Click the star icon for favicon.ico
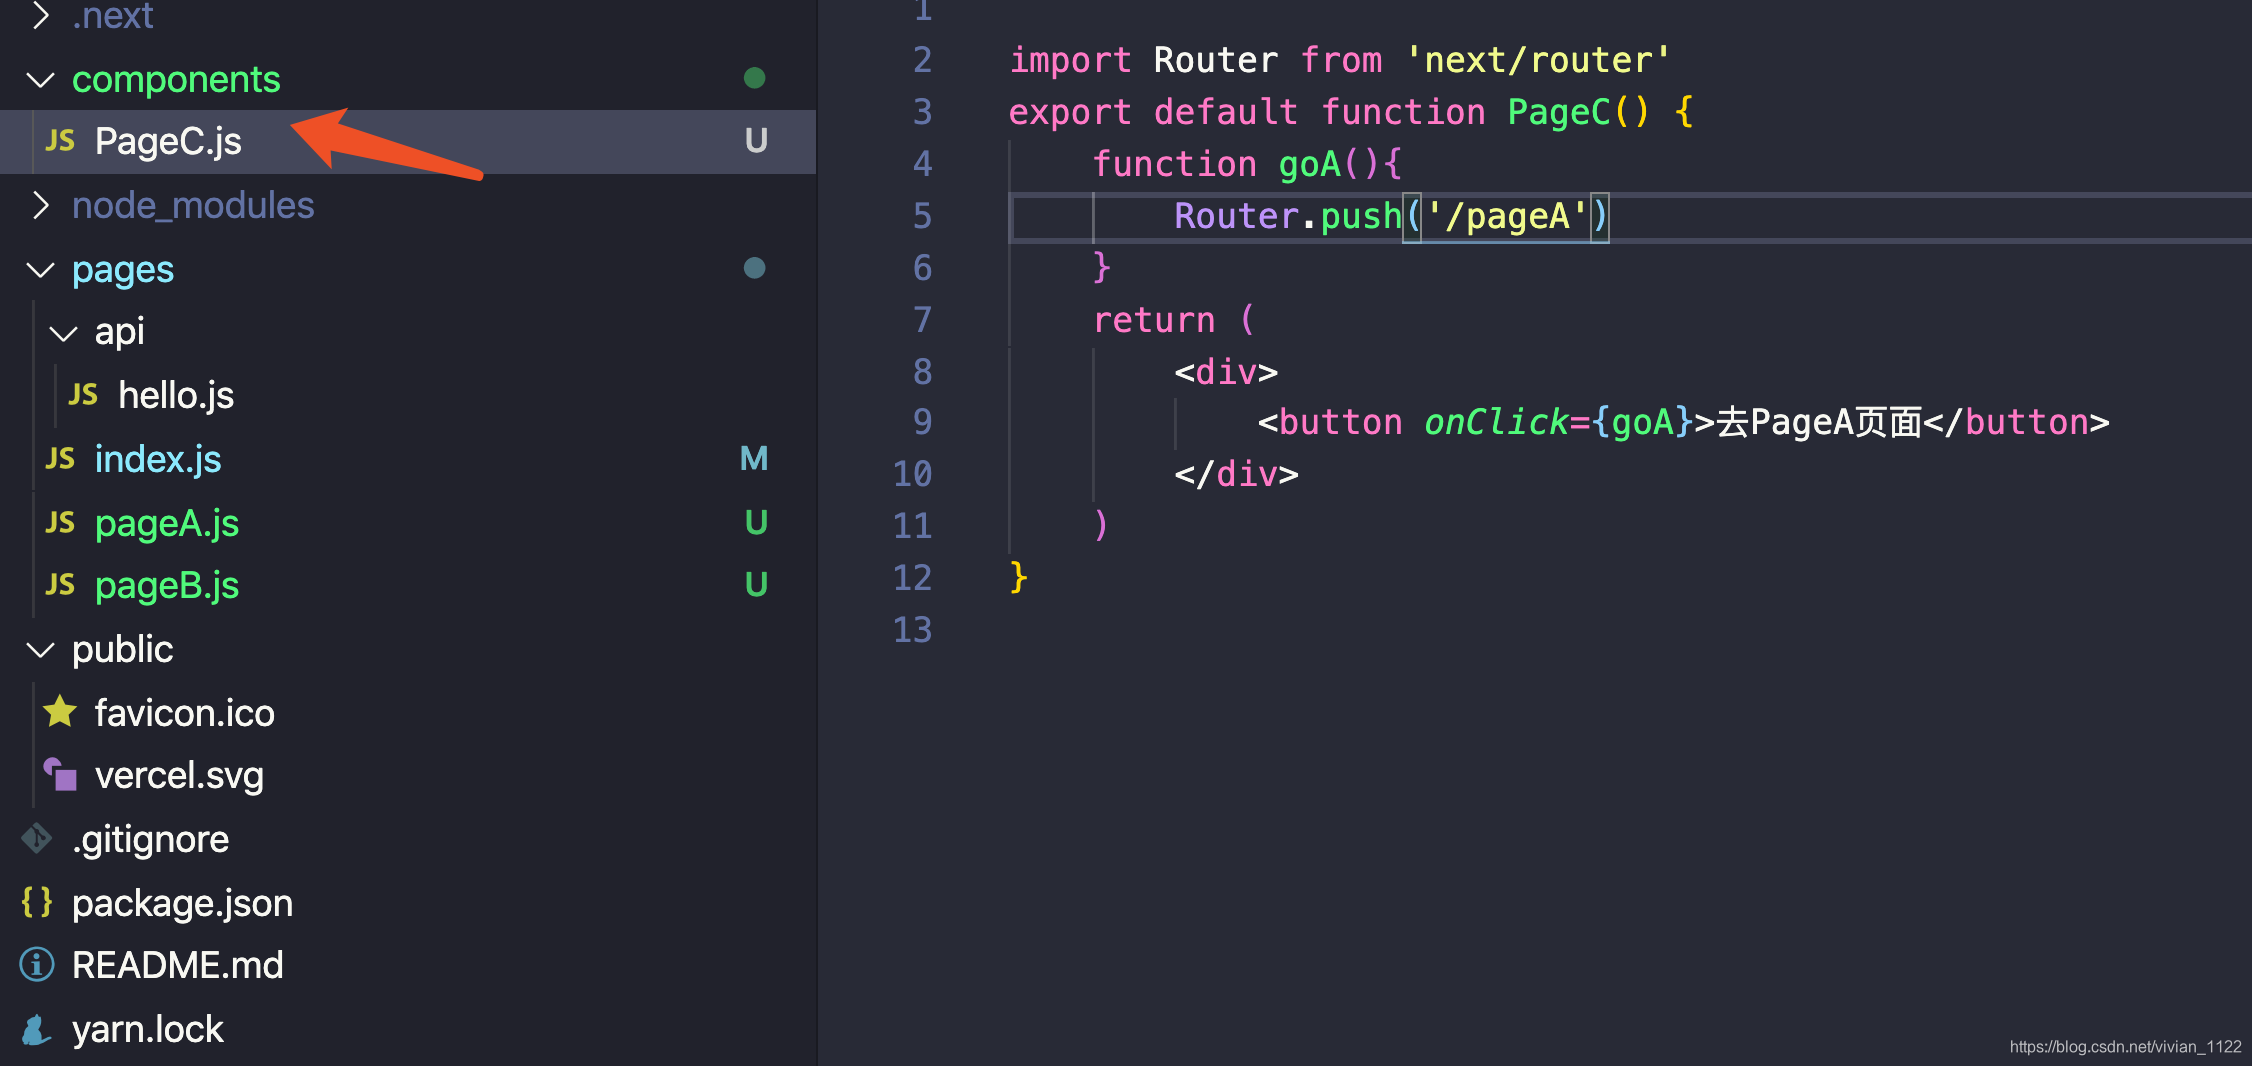This screenshot has width=2252, height=1066. [x=60, y=712]
